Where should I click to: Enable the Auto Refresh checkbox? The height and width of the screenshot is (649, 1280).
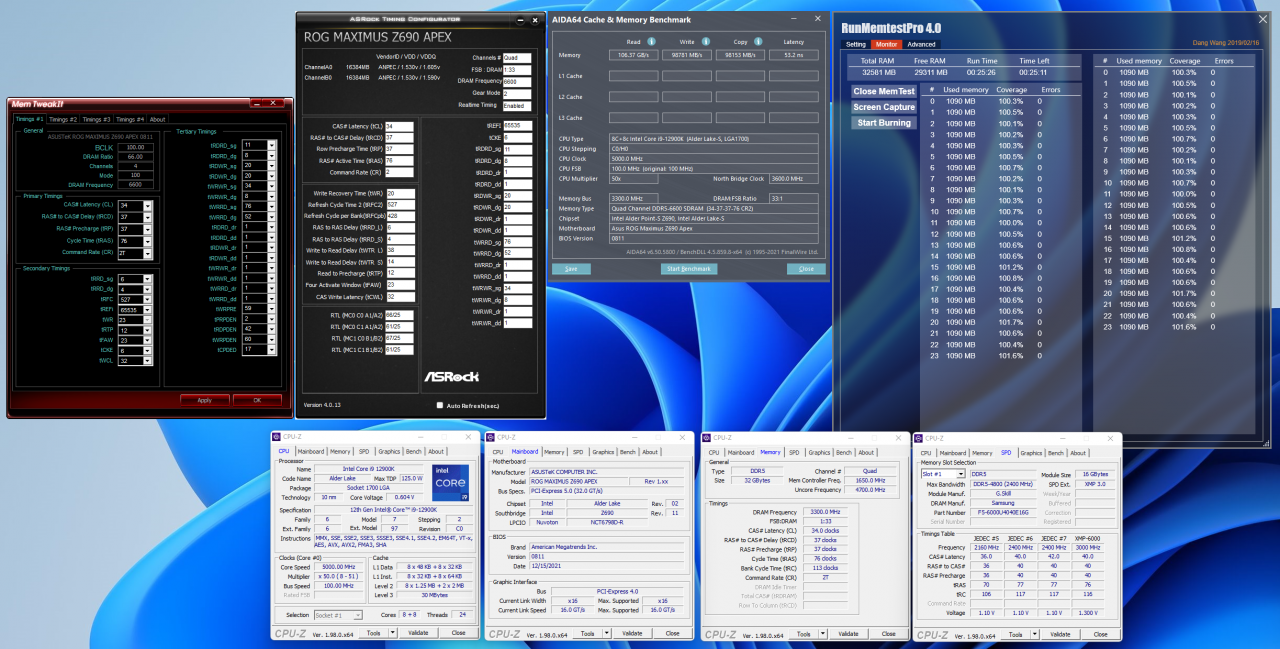tap(439, 405)
